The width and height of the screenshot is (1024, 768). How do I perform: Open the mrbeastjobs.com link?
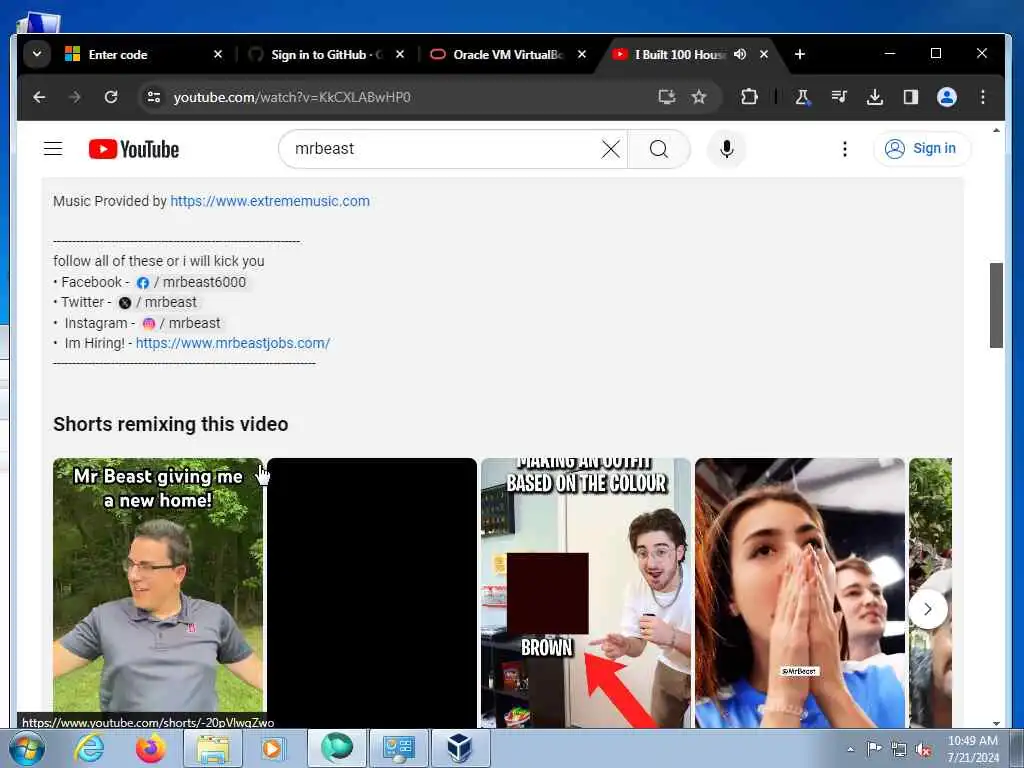233,343
